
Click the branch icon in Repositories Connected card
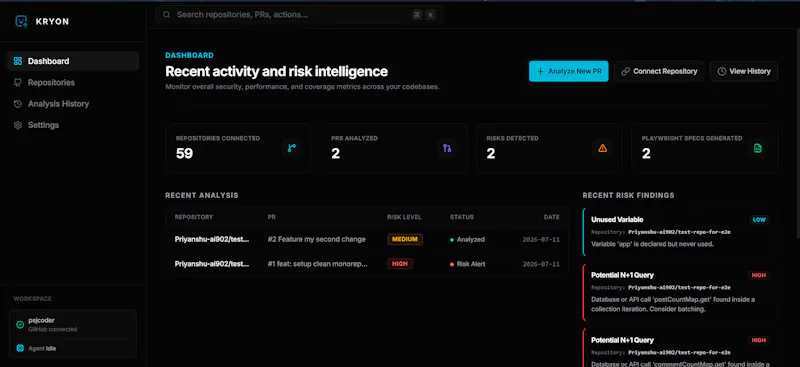(x=292, y=148)
